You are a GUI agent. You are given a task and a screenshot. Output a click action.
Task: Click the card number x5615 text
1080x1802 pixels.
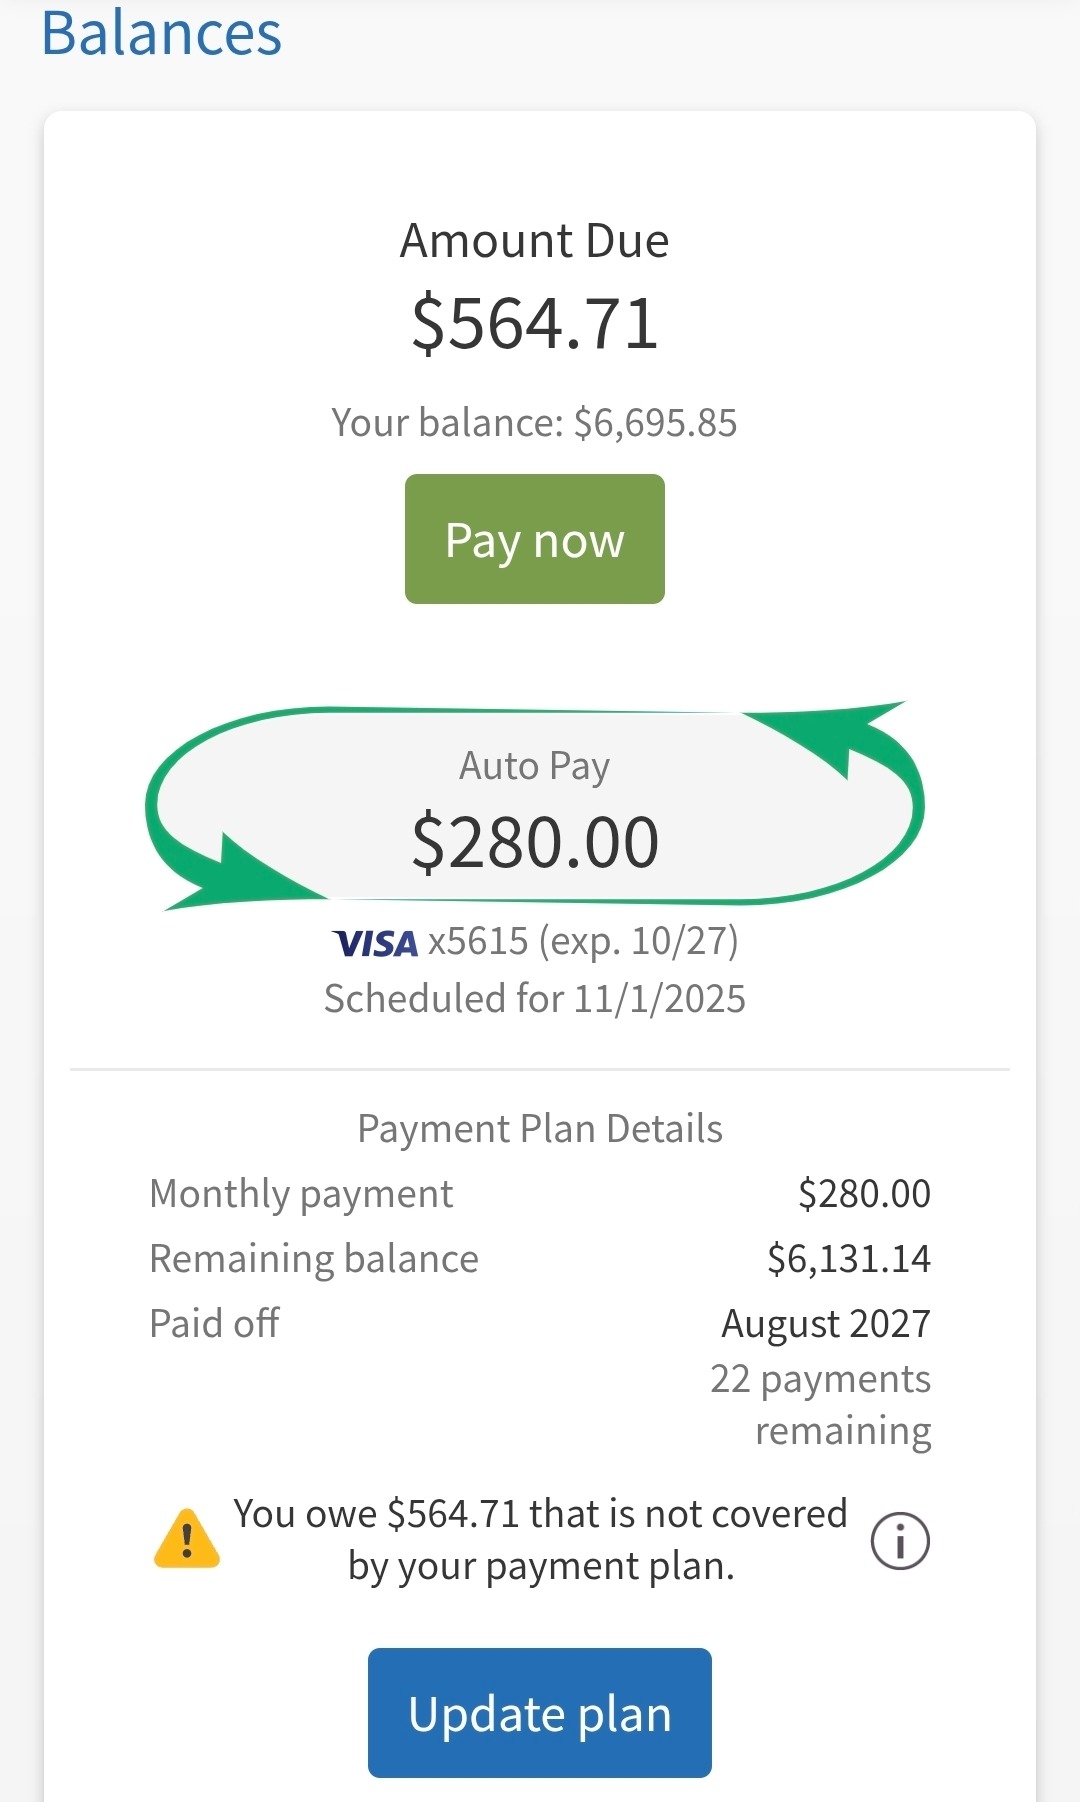pos(478,942)
